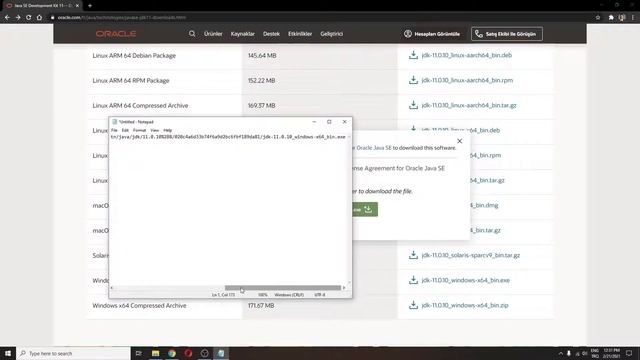
Task: Open Notepad Help menu
Action: click(x=167, y=130)
